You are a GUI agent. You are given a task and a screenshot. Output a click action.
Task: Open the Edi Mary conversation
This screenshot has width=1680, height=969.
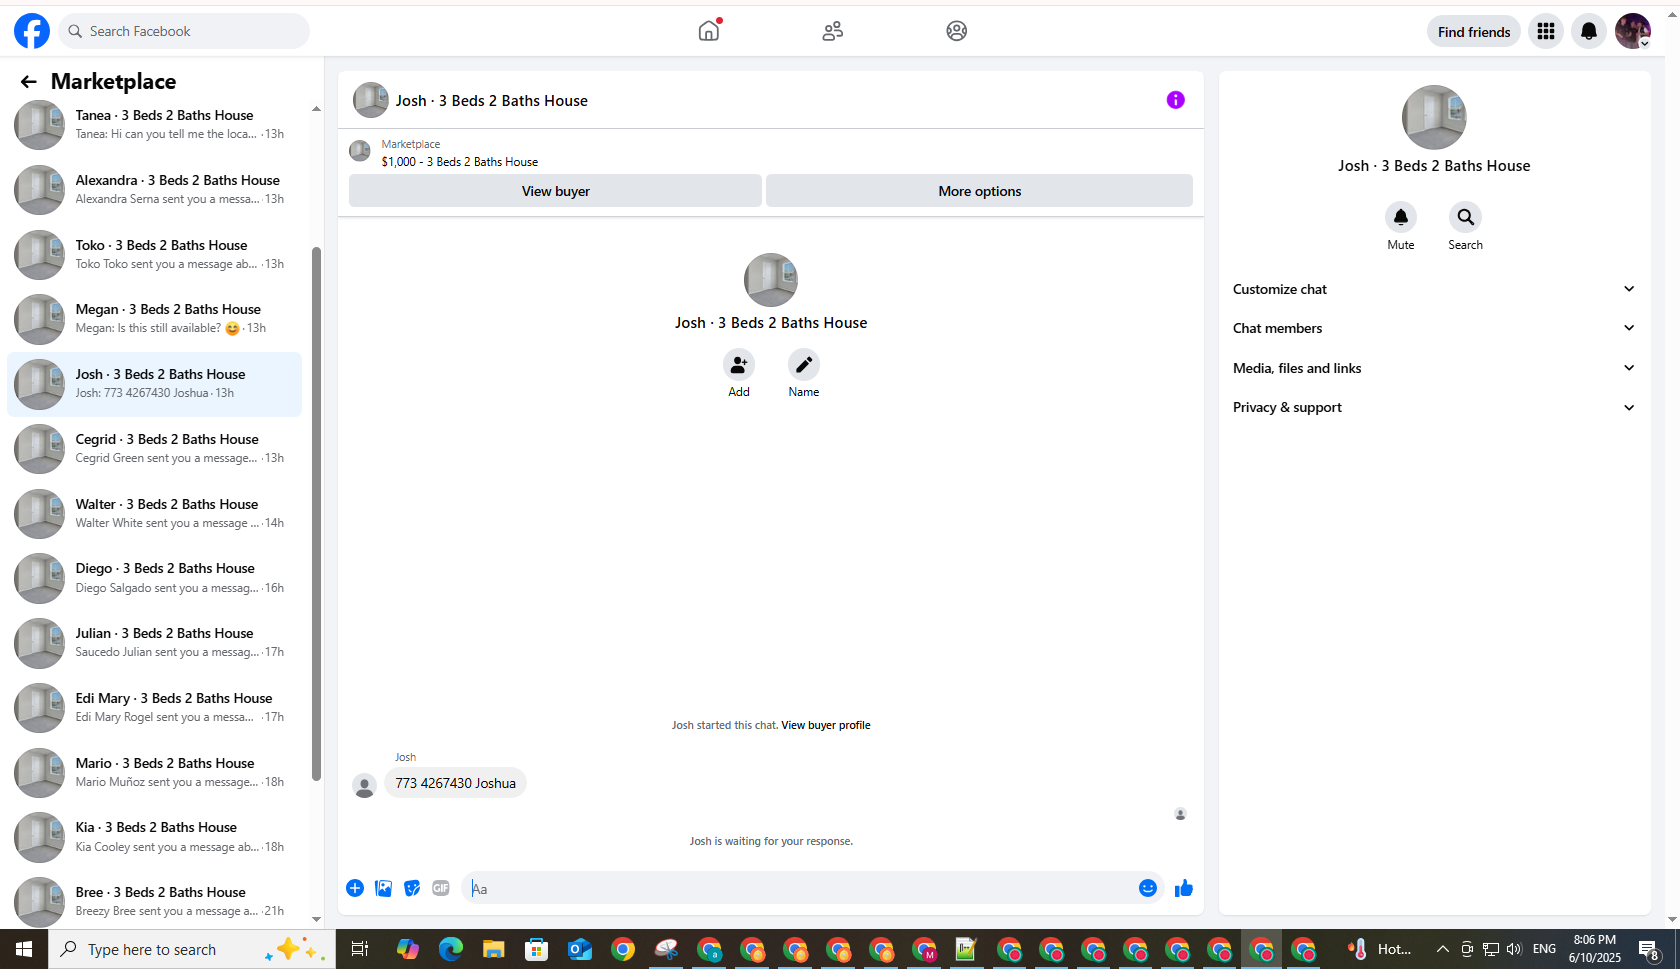click(154, 708)
